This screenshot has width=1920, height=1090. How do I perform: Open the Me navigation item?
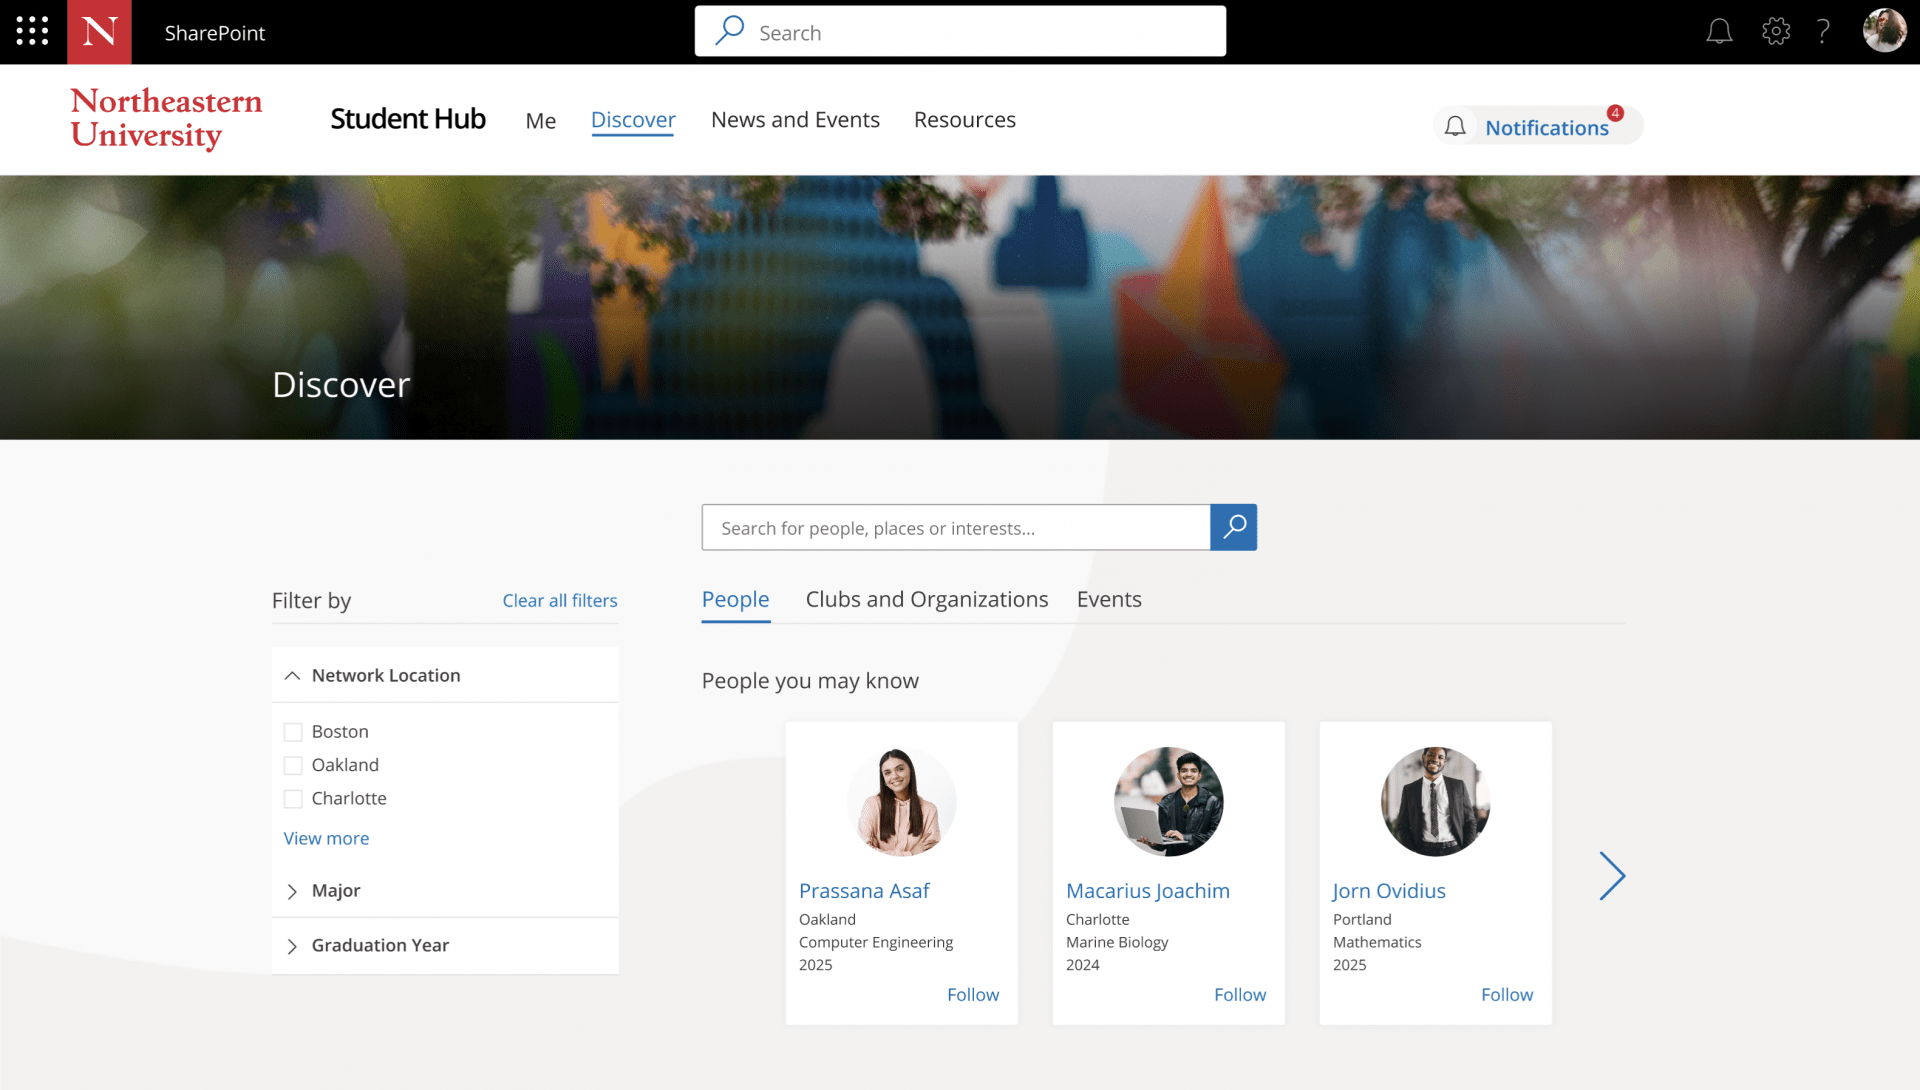click(540, 120)
